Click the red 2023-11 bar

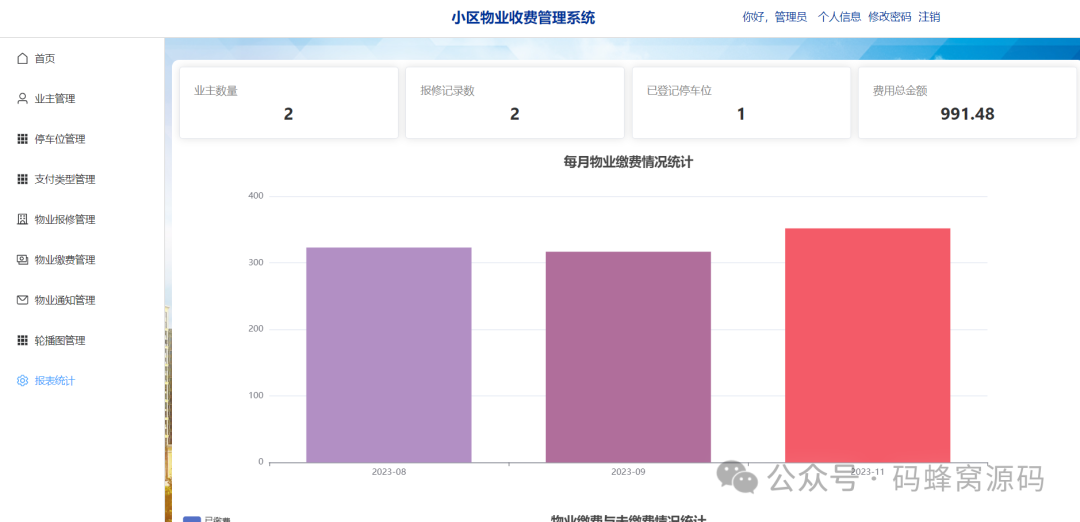click(x=868, y=345)
